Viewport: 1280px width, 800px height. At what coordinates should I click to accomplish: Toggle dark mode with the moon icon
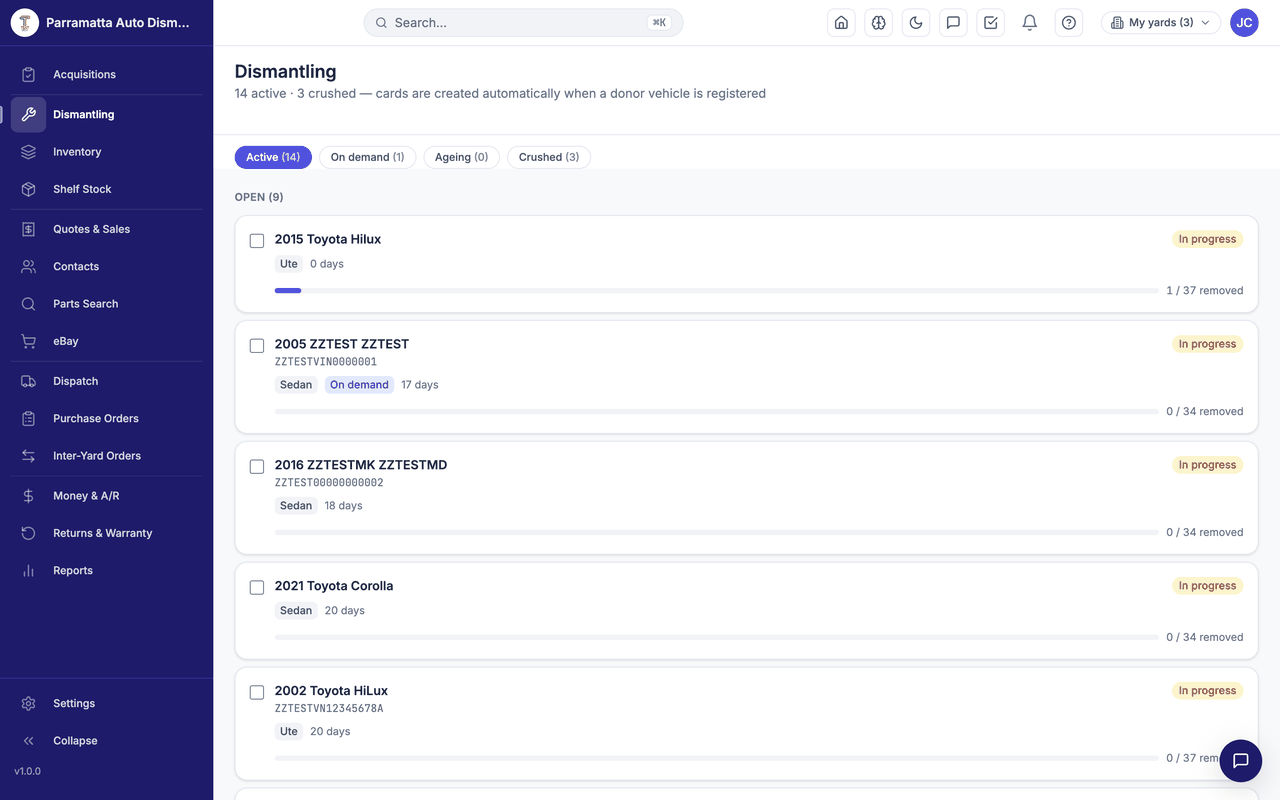pyautogui.click(x=916, y=23)
